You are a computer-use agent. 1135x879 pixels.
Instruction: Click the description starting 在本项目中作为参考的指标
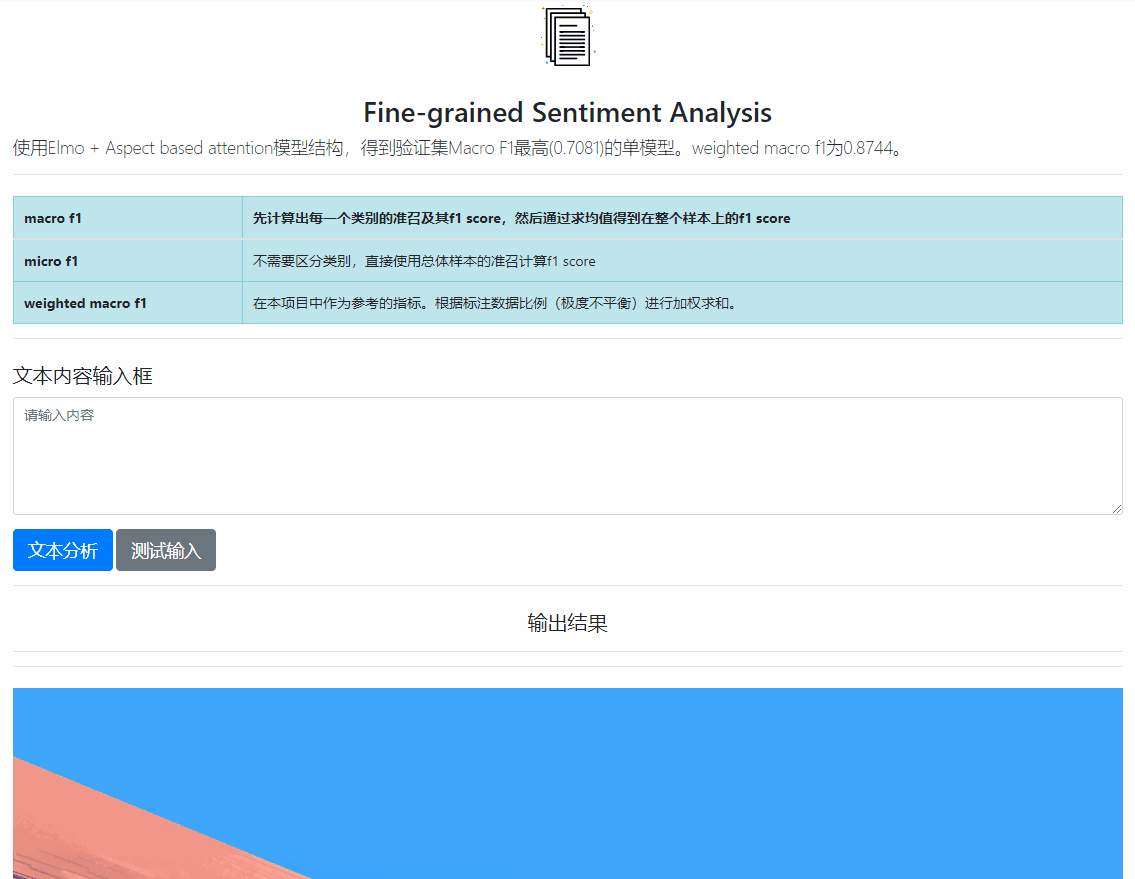494,303
